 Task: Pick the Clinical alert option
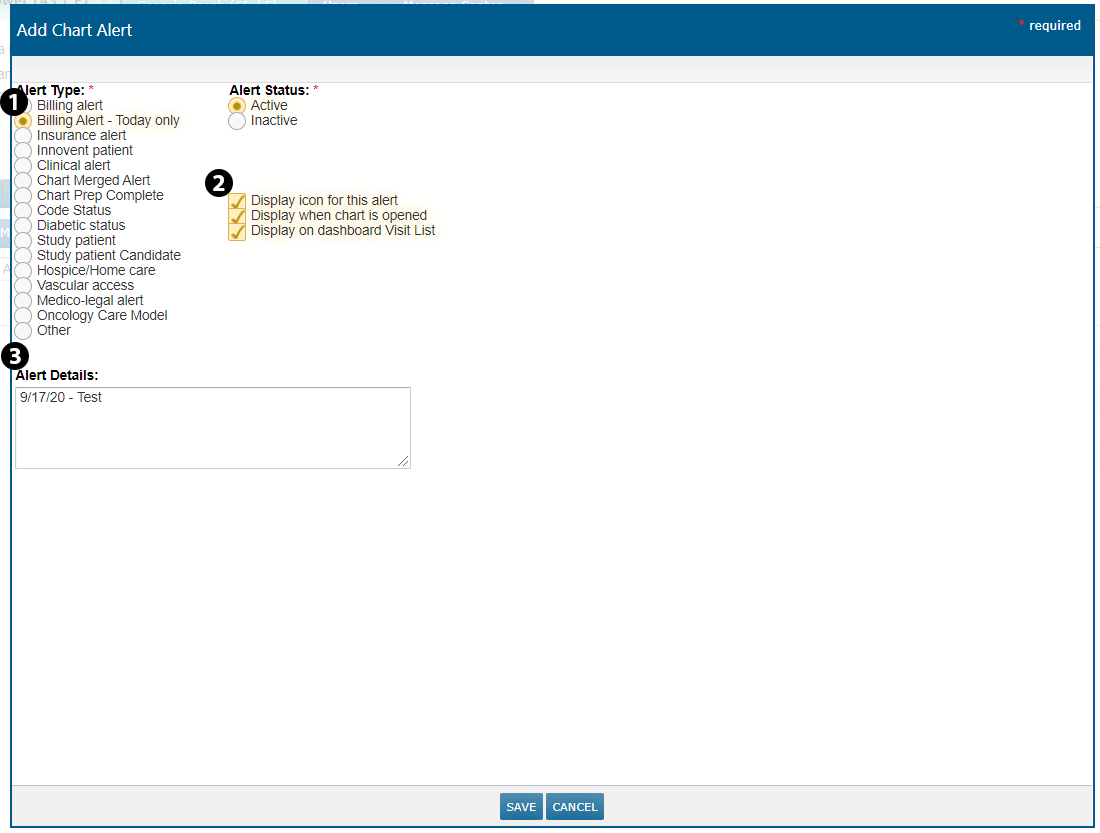coord(23,166)
